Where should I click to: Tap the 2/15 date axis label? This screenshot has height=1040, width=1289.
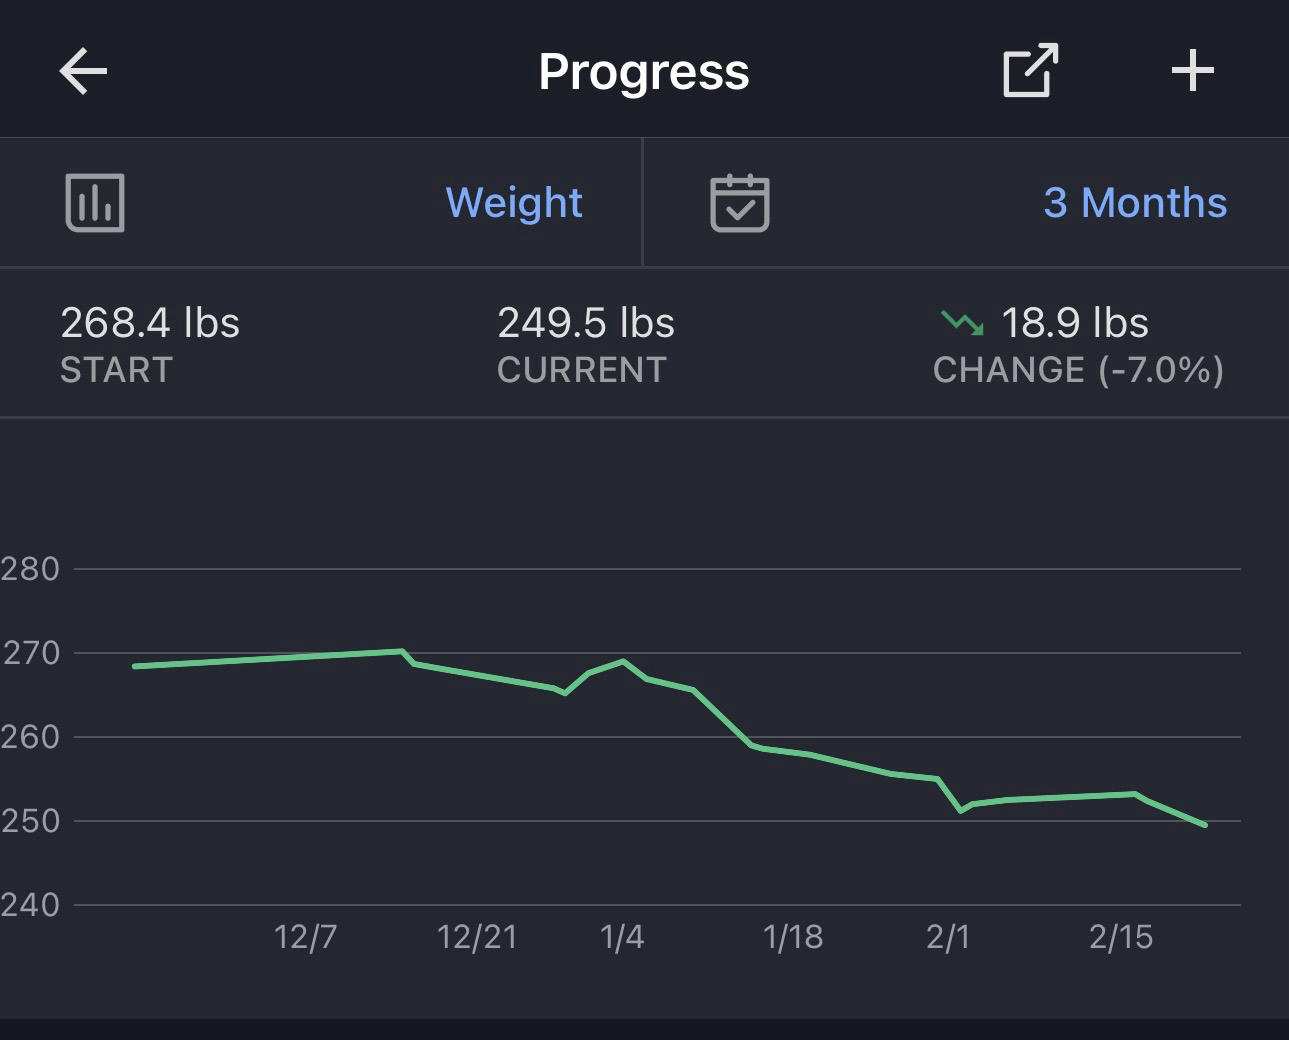pos(1121,937)
